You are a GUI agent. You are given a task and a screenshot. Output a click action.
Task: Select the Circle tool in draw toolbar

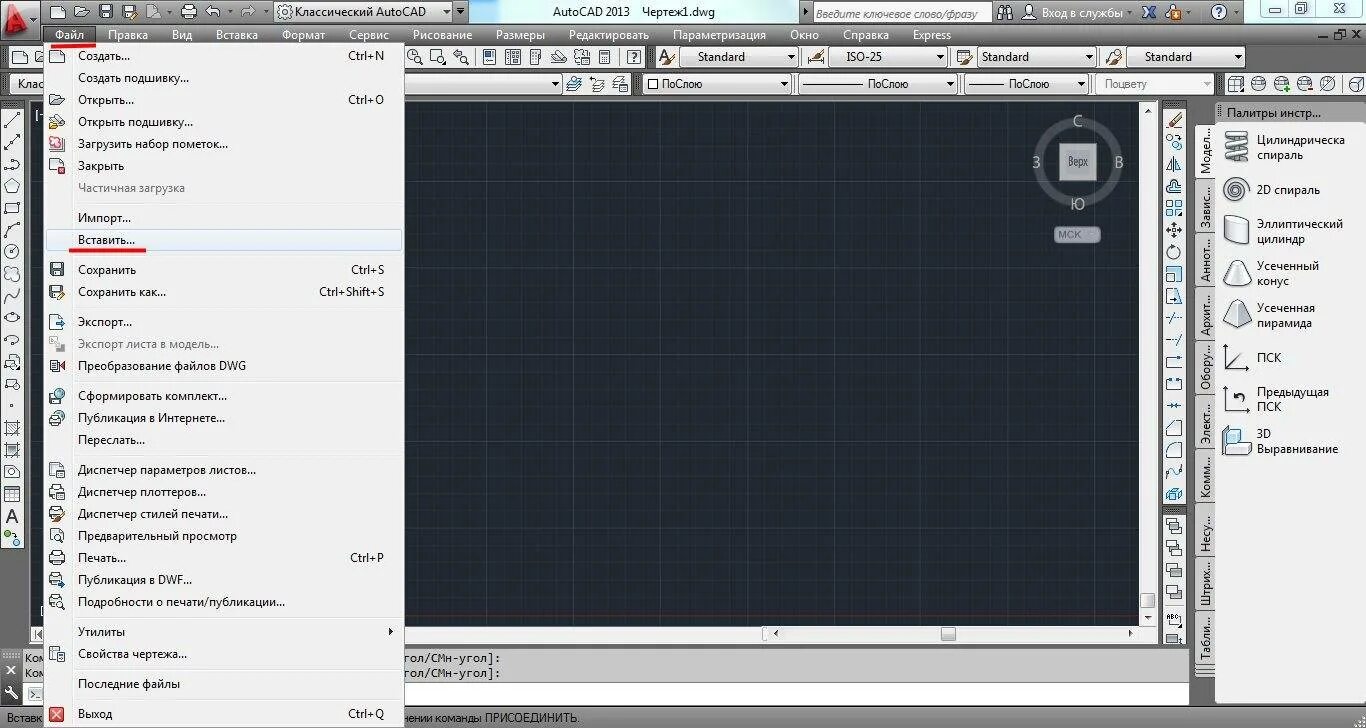pyautogui.click(x=12, y=252)
